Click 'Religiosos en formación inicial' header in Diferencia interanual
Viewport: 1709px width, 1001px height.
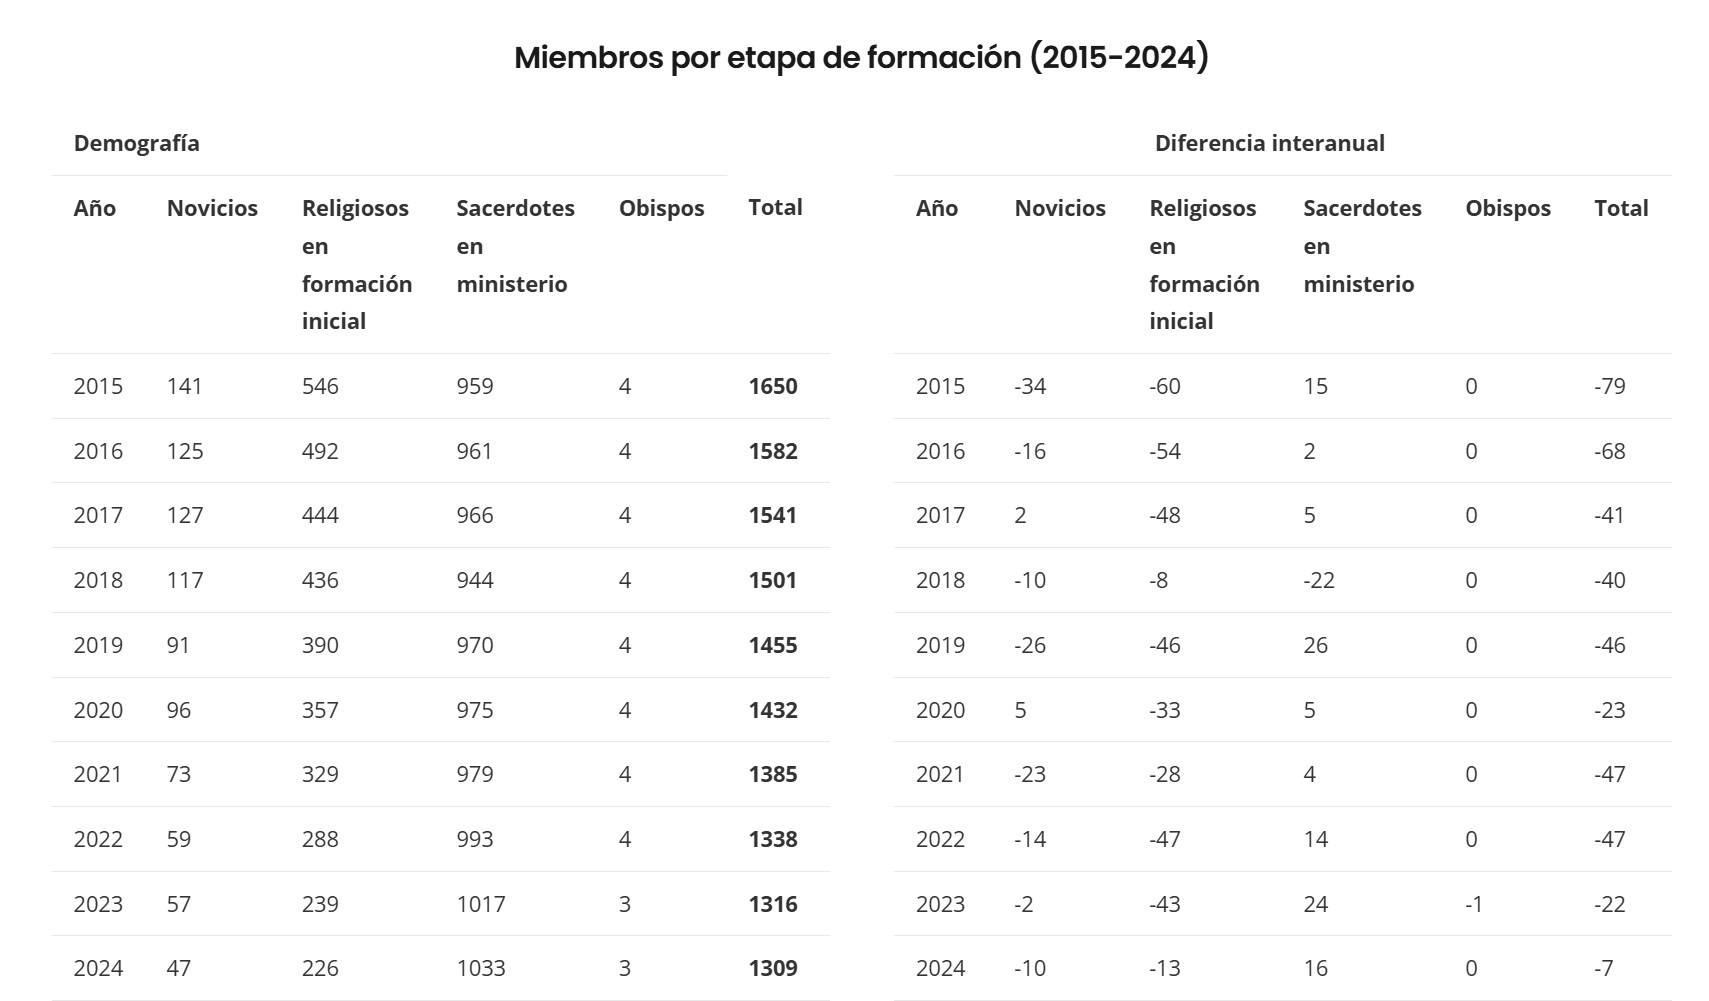(1204, 264)
